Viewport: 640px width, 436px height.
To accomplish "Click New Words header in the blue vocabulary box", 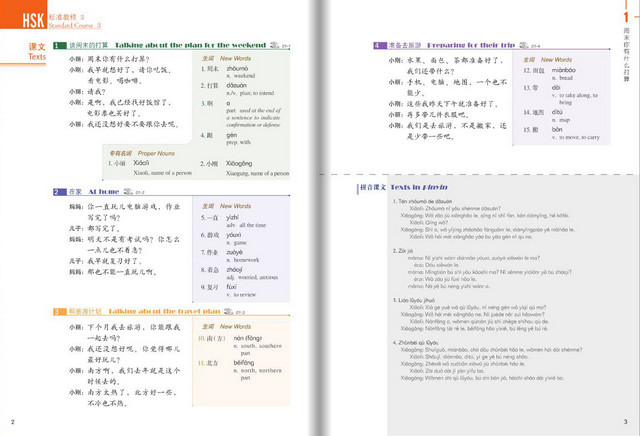I will point(236,206).
